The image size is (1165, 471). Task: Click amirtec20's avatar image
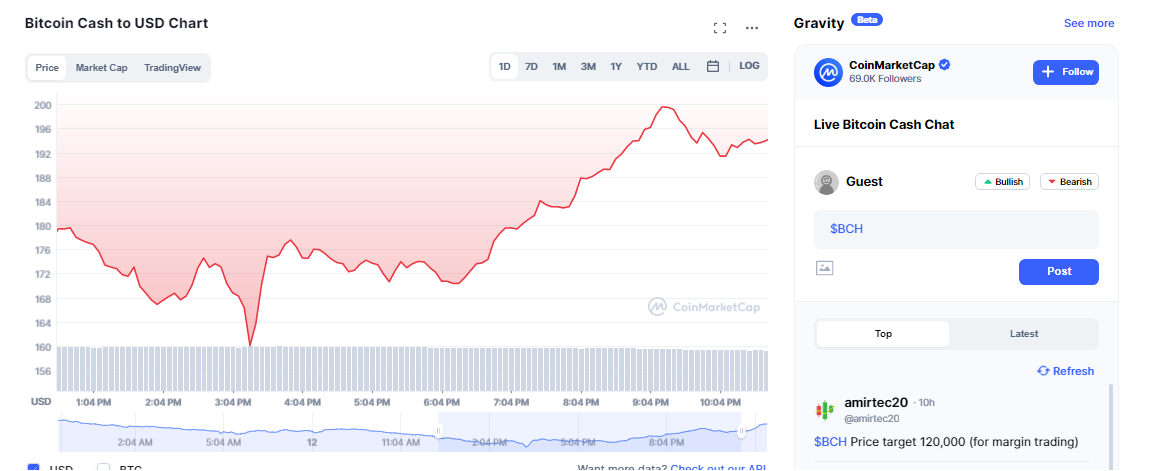[x=824, y=409]
